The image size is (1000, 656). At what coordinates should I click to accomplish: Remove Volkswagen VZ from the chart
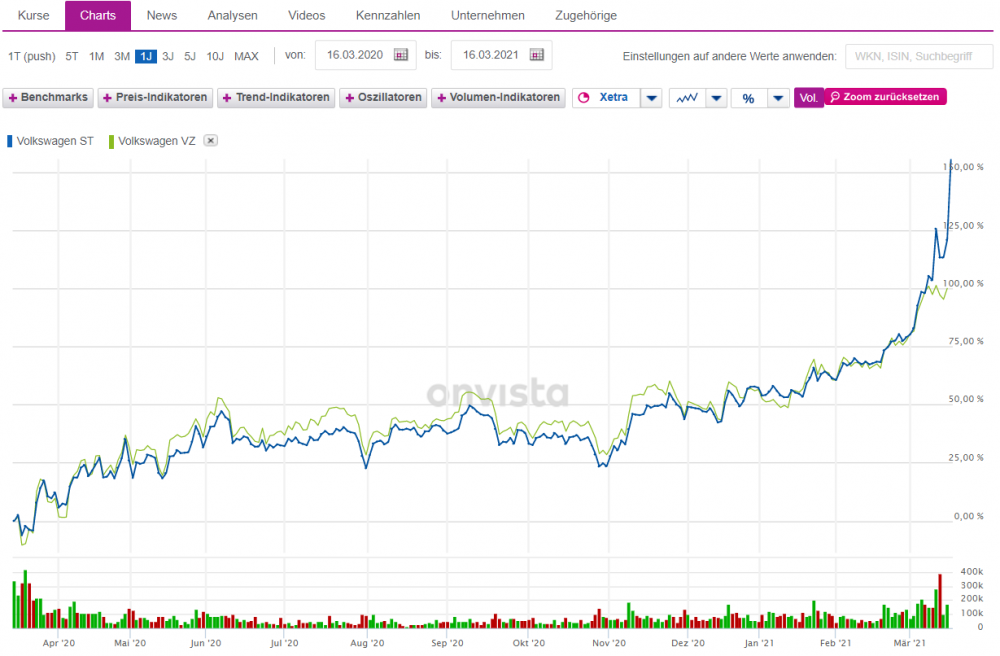pyautogui.click(x=210, y=141)
